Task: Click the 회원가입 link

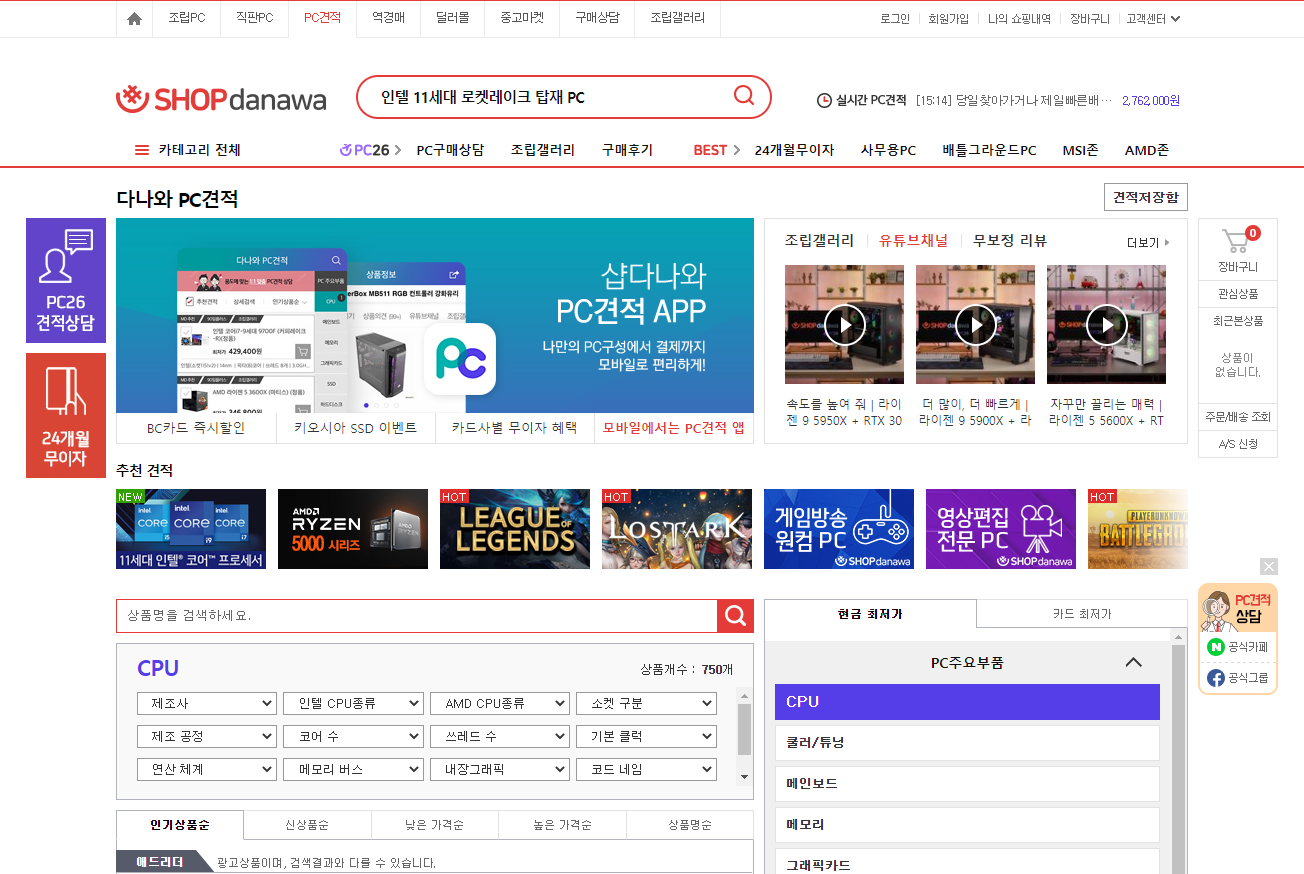Action: pos(948,19)
